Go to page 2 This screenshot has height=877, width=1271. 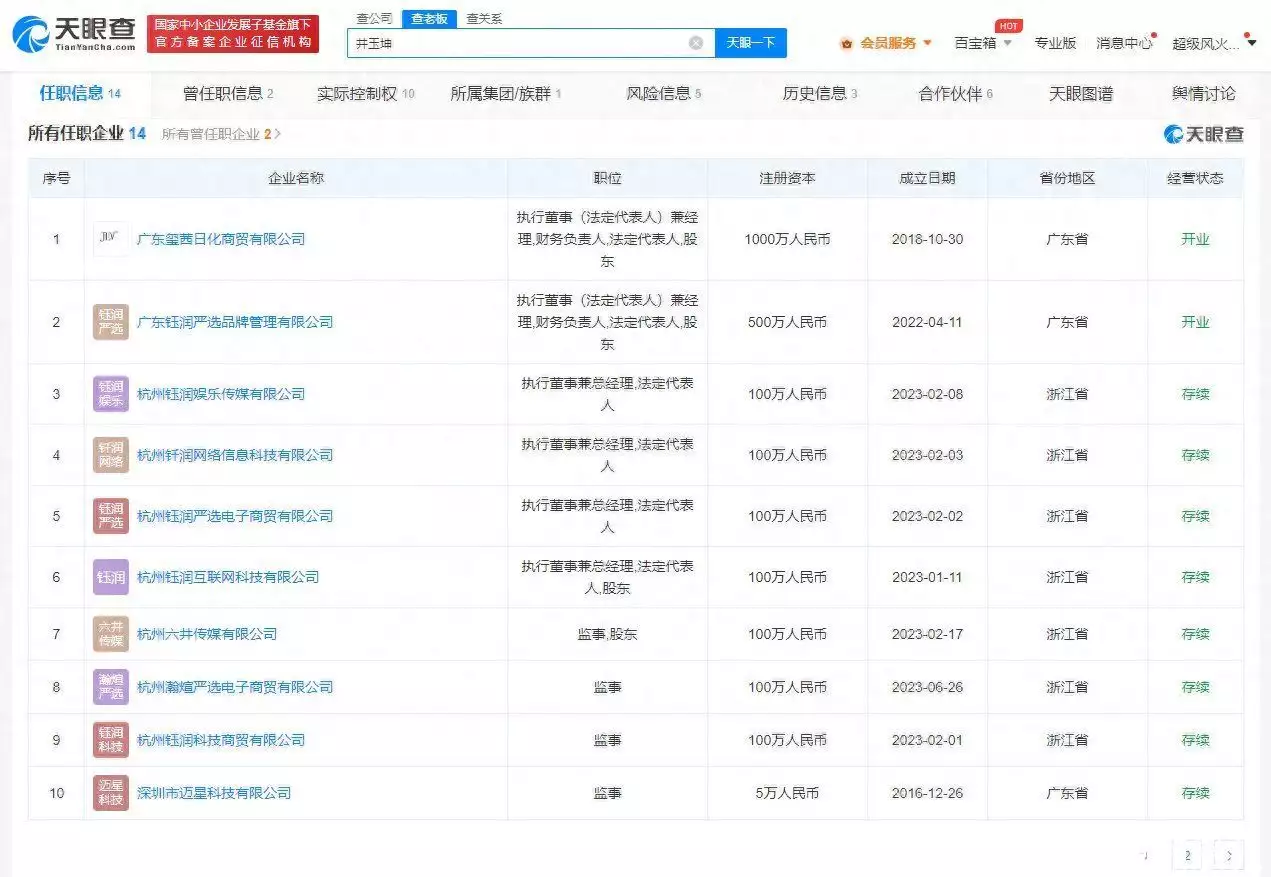click(1187, 855)
